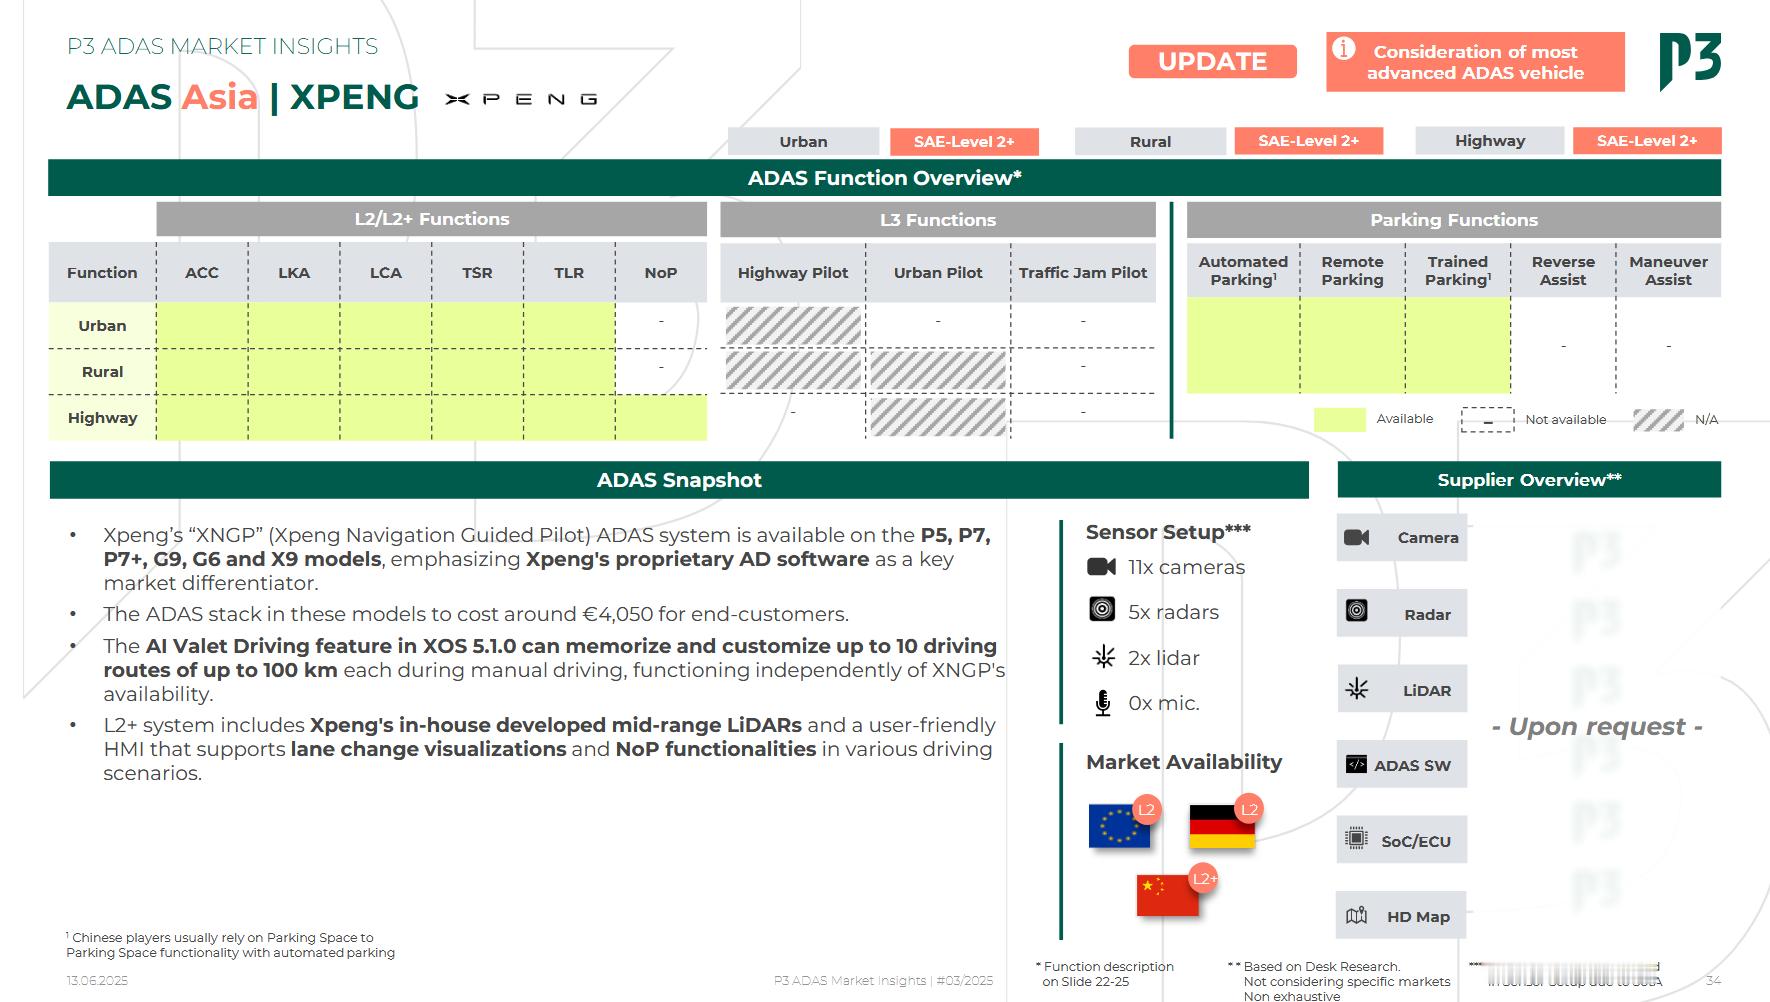The width and height of the screenshot is (1770, 1002).
Task: Click the camera icon beside 11x cameras
Action: [1101, 567]
